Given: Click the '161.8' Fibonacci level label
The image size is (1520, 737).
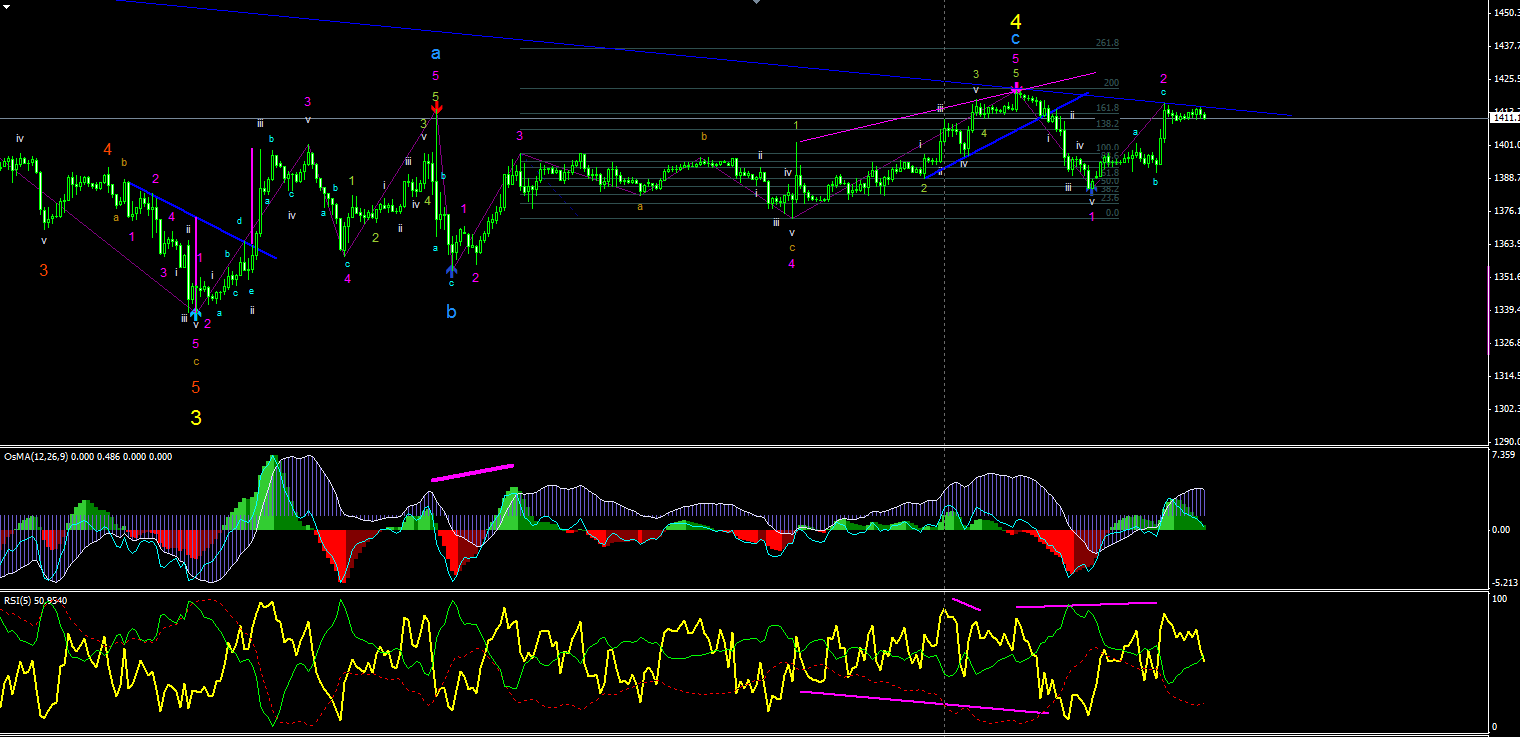Looking at the screenshot, I should click(1107, 108).
